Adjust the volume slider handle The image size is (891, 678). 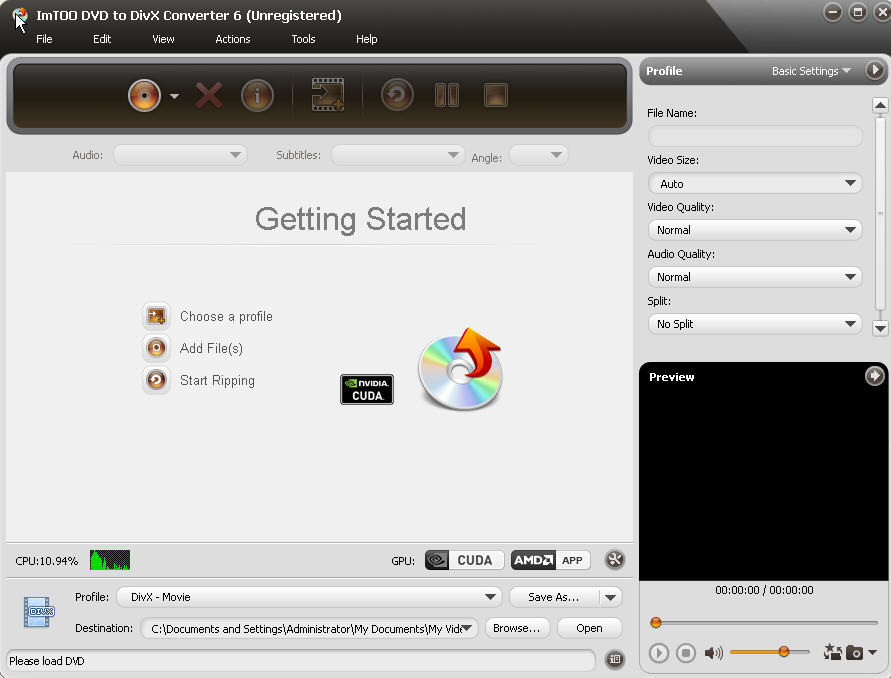(x=784, y=651)
